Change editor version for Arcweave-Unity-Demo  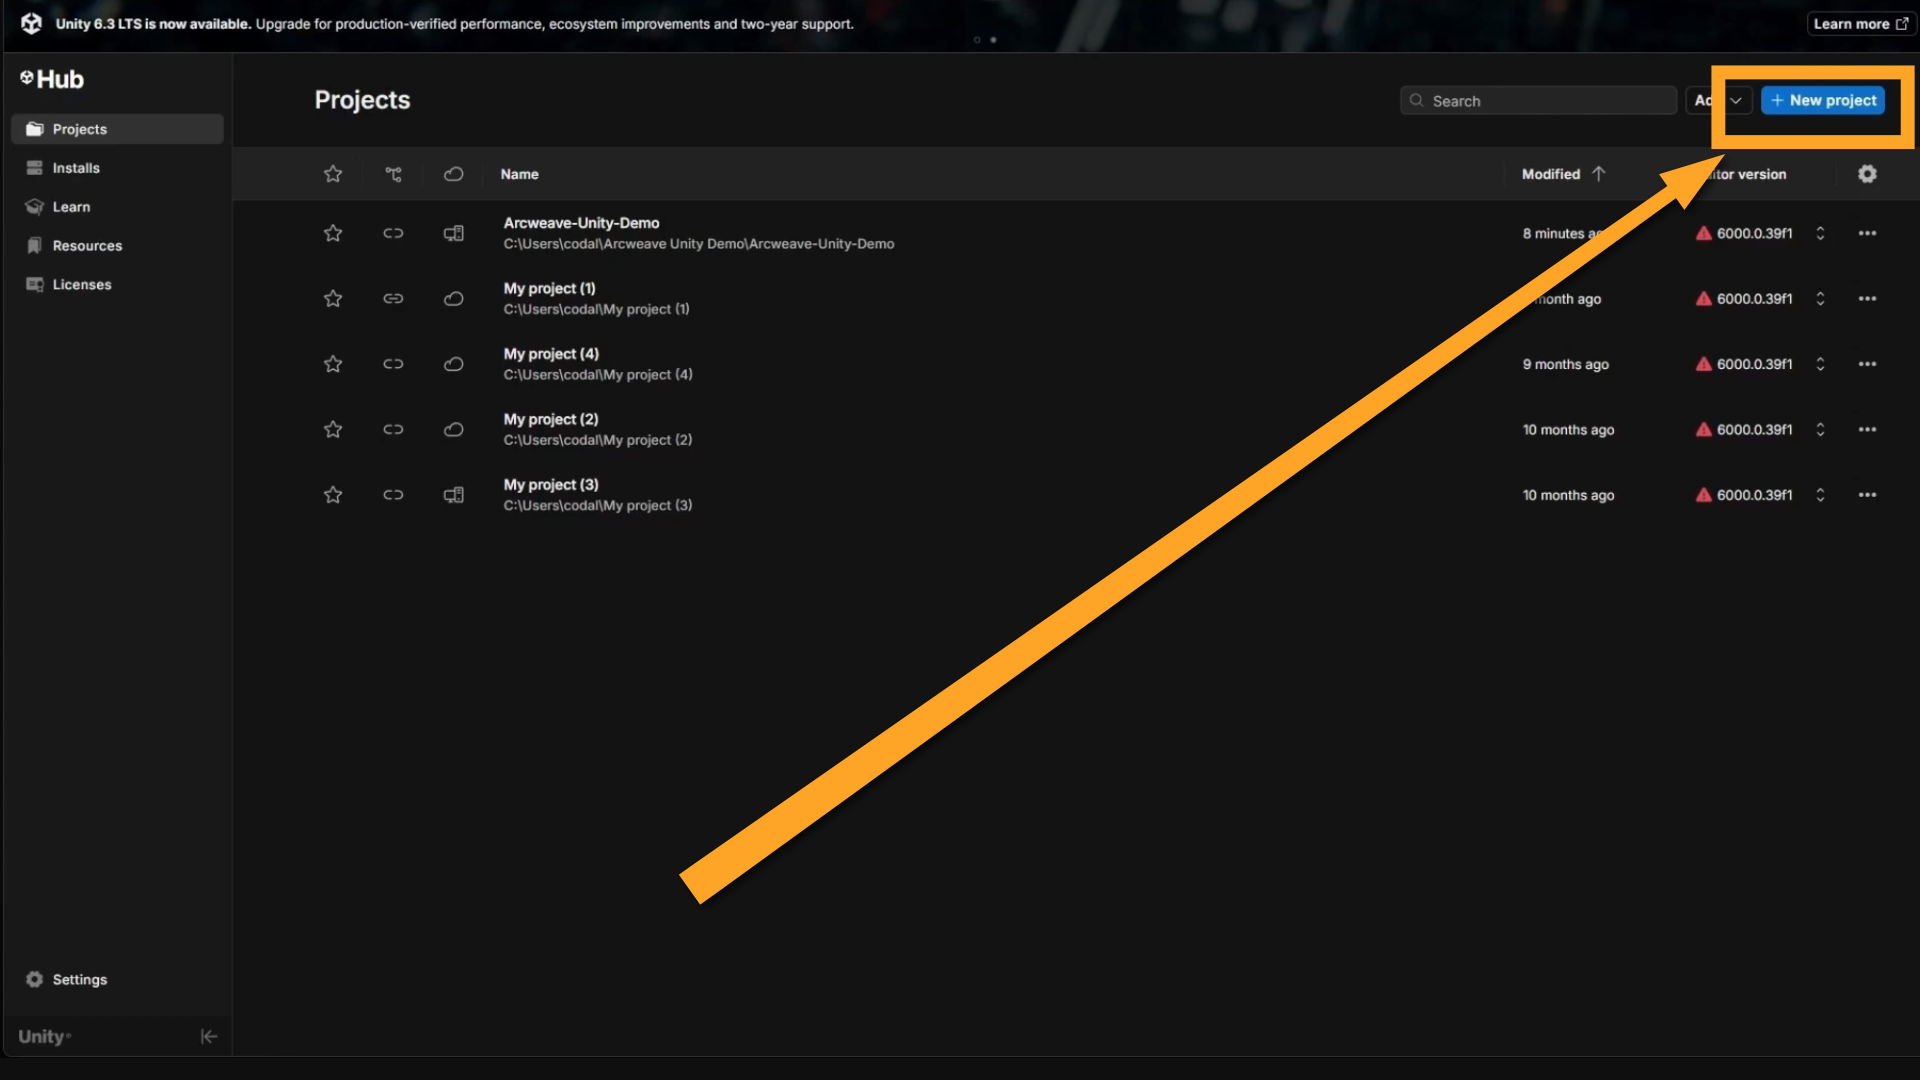[1820, 233]
